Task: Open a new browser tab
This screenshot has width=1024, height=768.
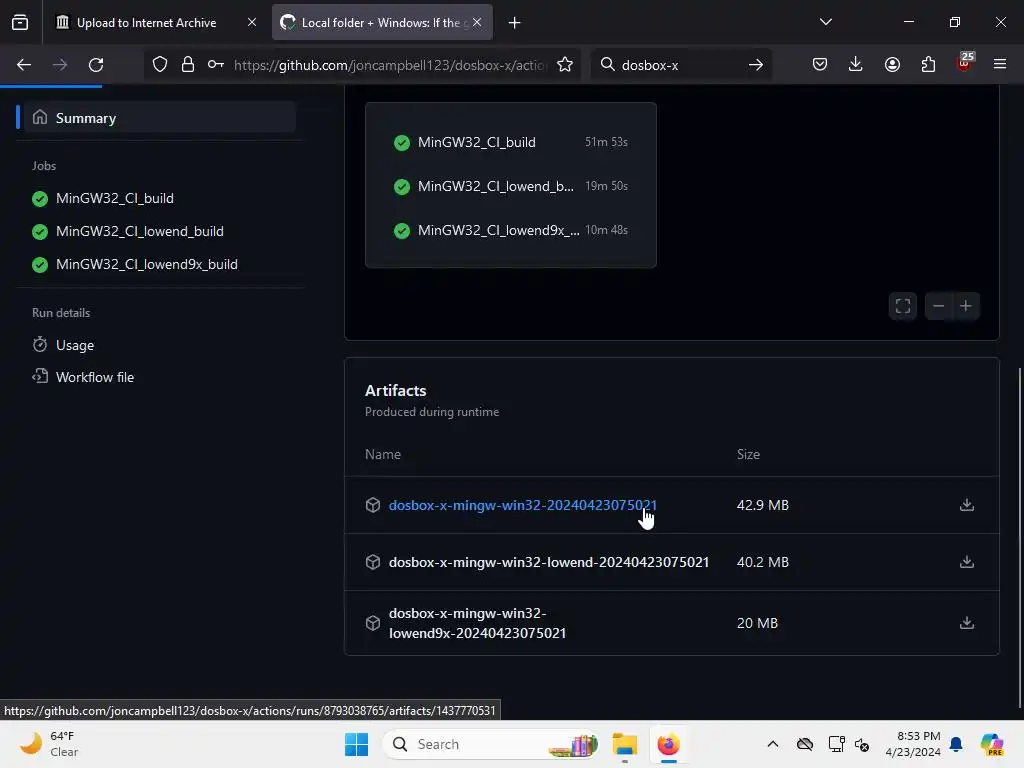Action: tap(515, 23)
